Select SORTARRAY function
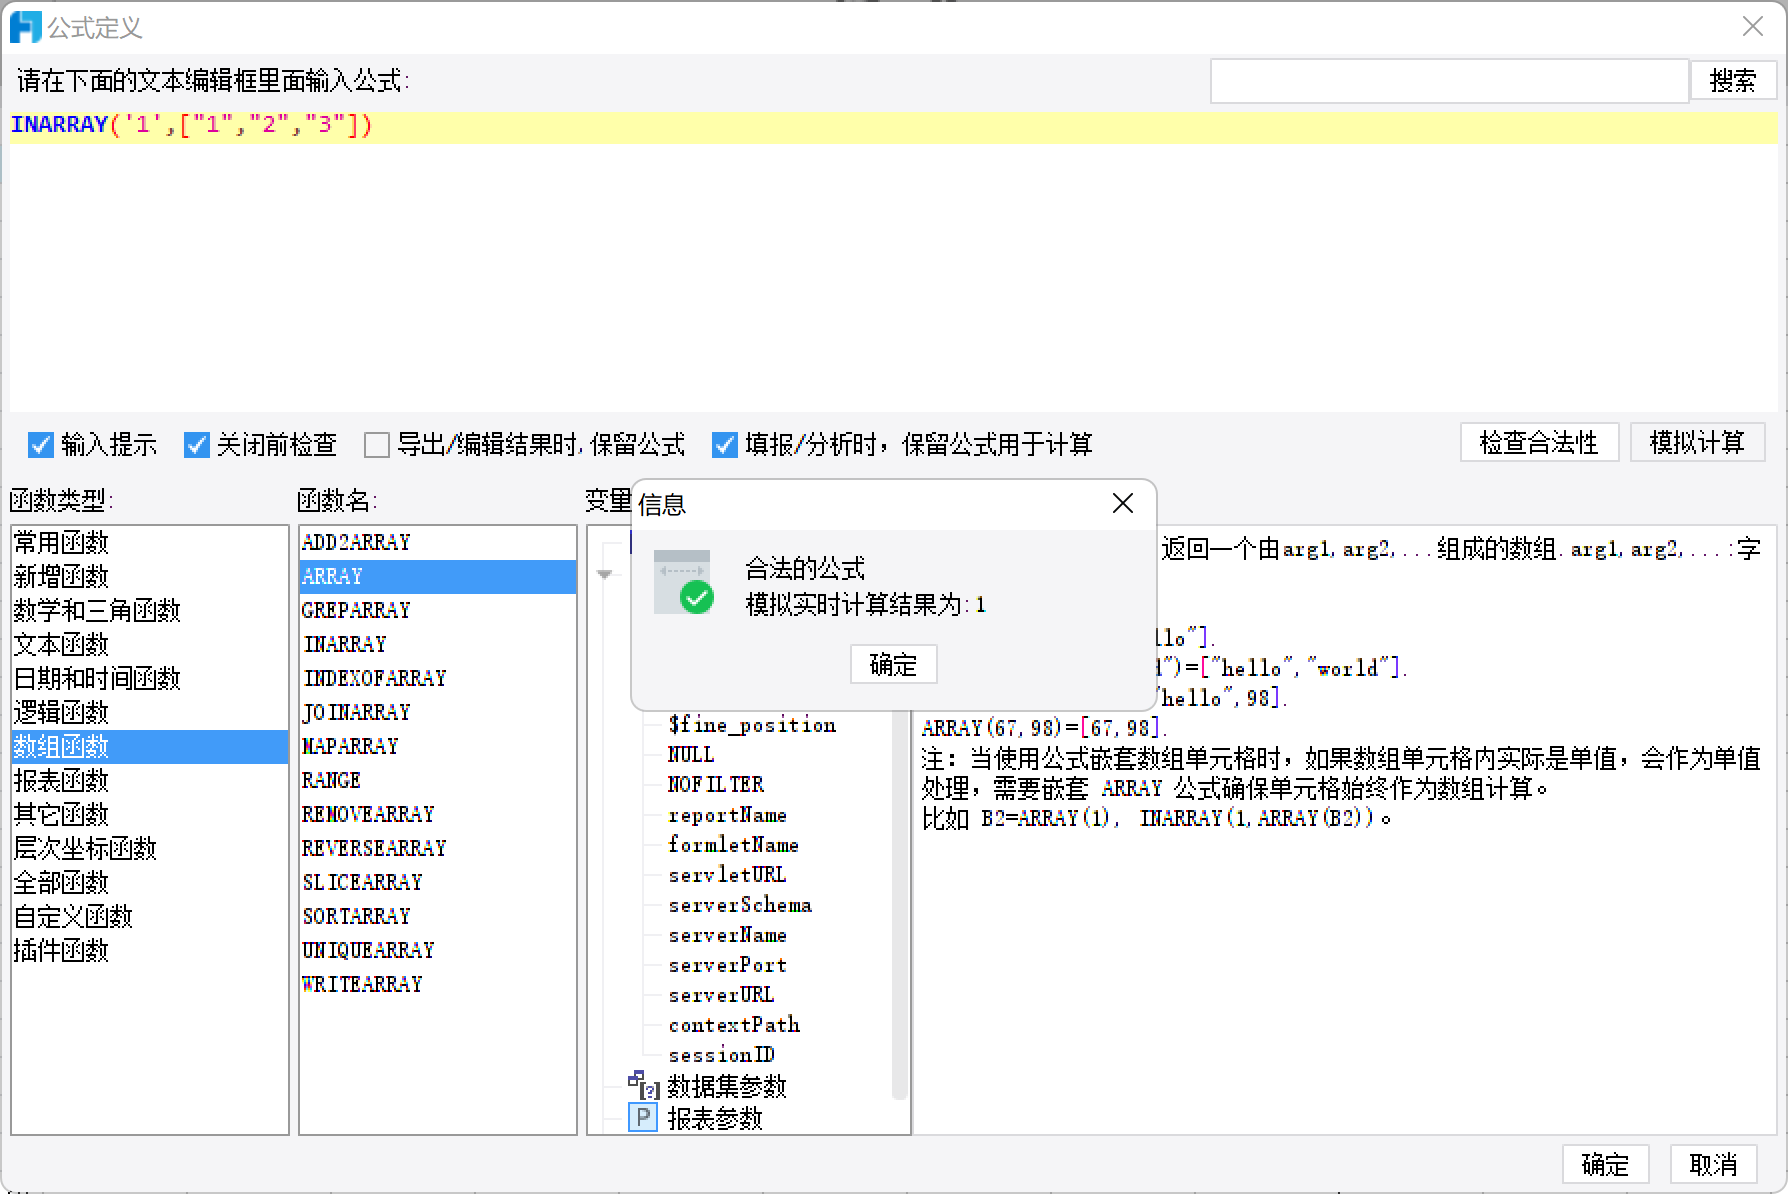This screenshot has height=1194, width=1788. (437, 917)
